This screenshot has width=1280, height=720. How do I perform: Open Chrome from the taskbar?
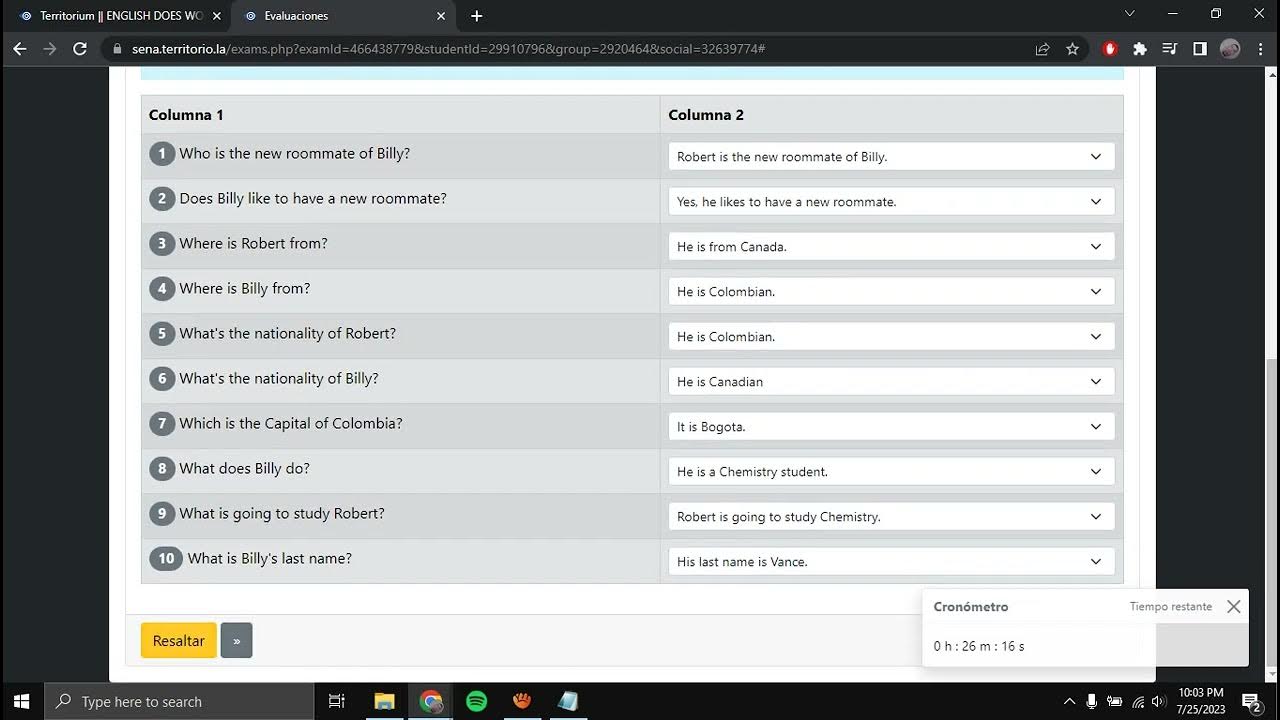pyautogui.click(x=431, y=701)
